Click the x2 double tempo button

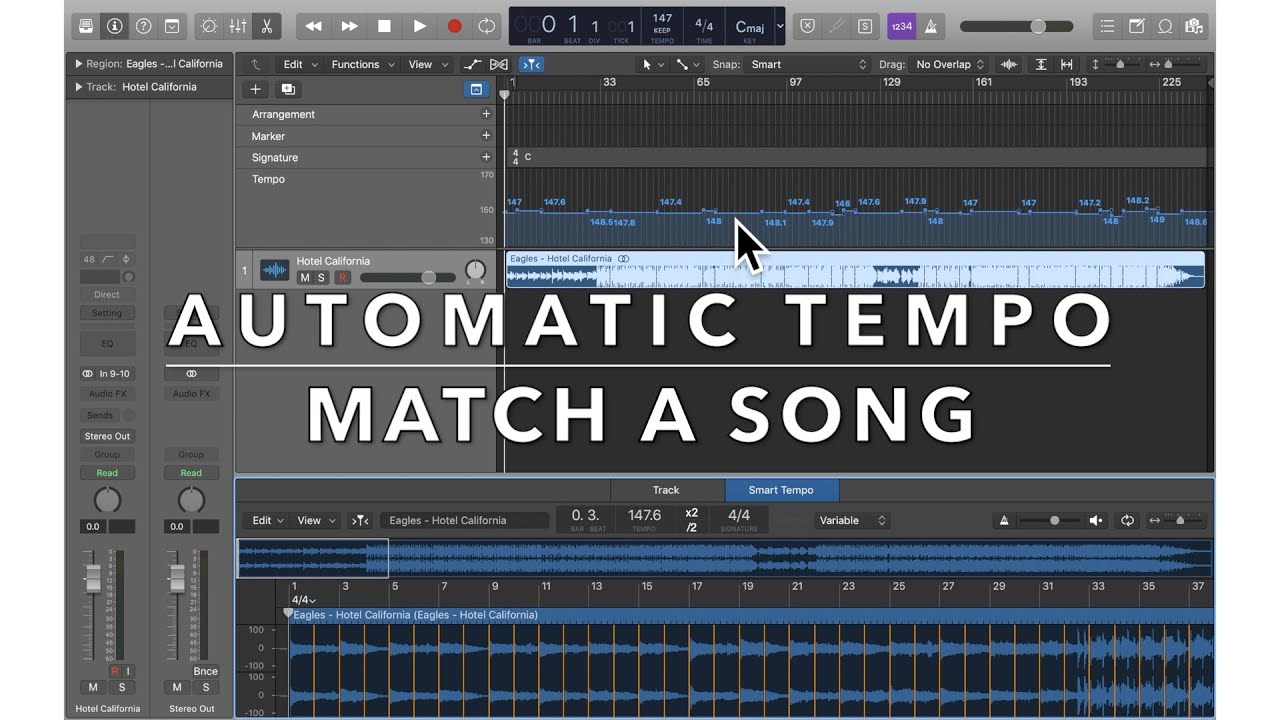tap(691, 513)
